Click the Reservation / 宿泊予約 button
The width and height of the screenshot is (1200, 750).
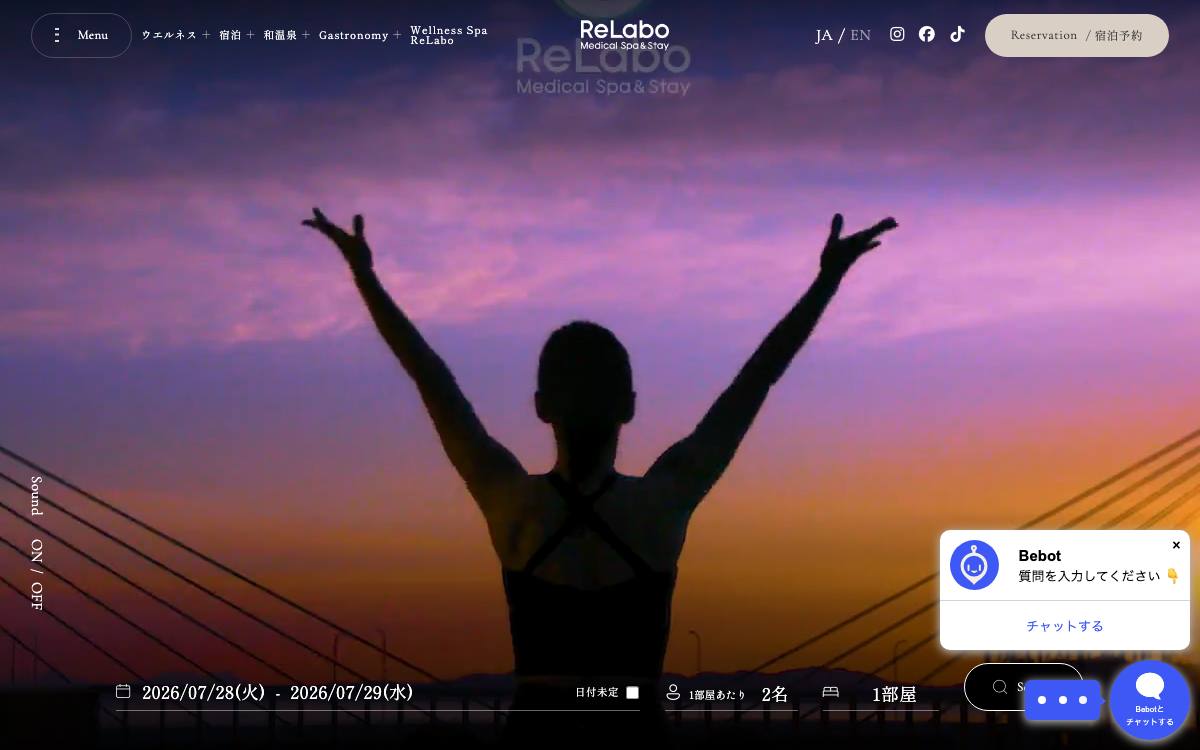pyautogui.click(x=1077, y=35)
